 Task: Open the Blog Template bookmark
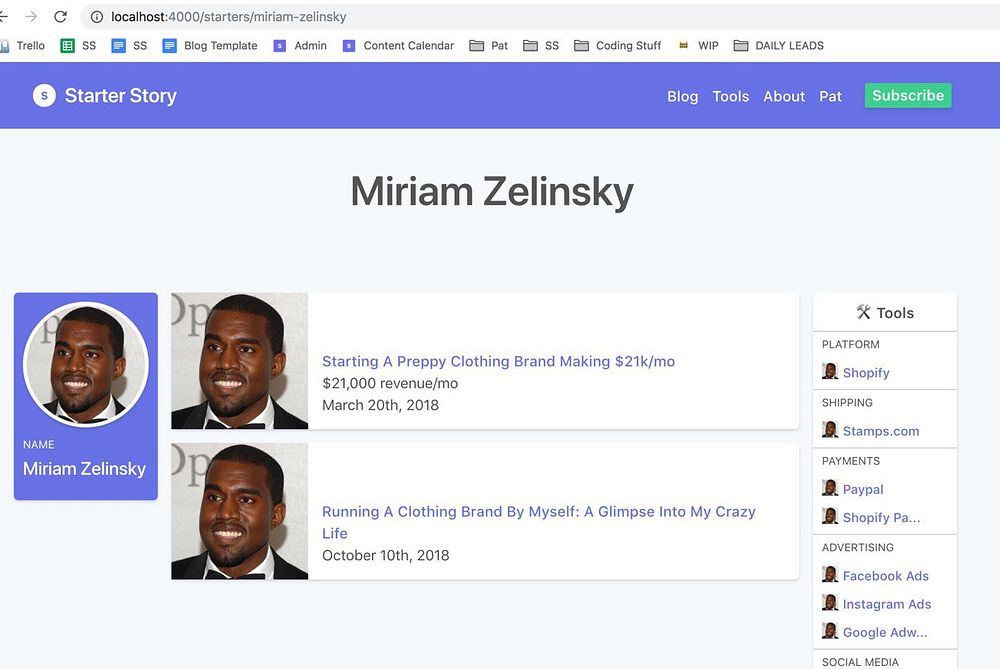click(210, 46)
